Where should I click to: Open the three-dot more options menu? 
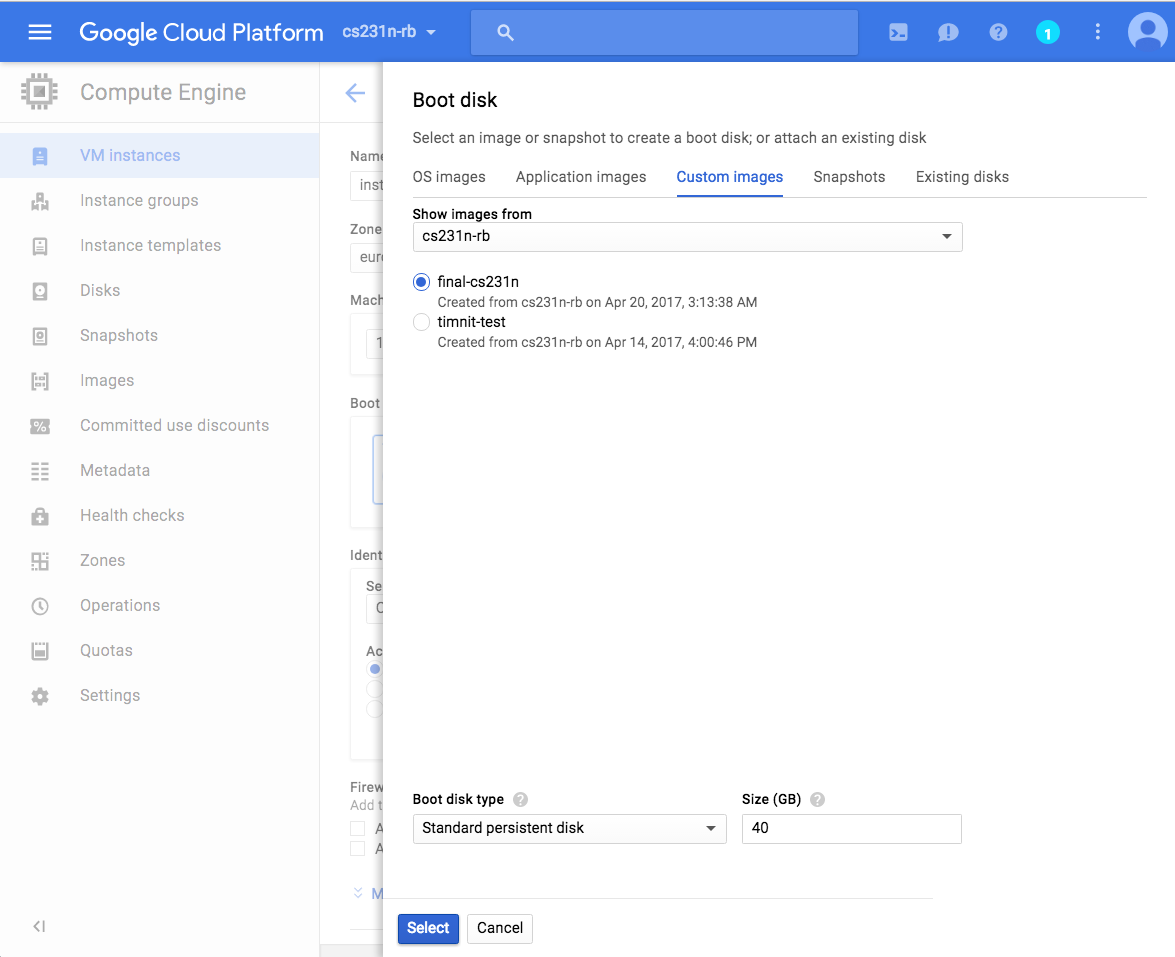pyautogui.click(x=1097, y=32)
